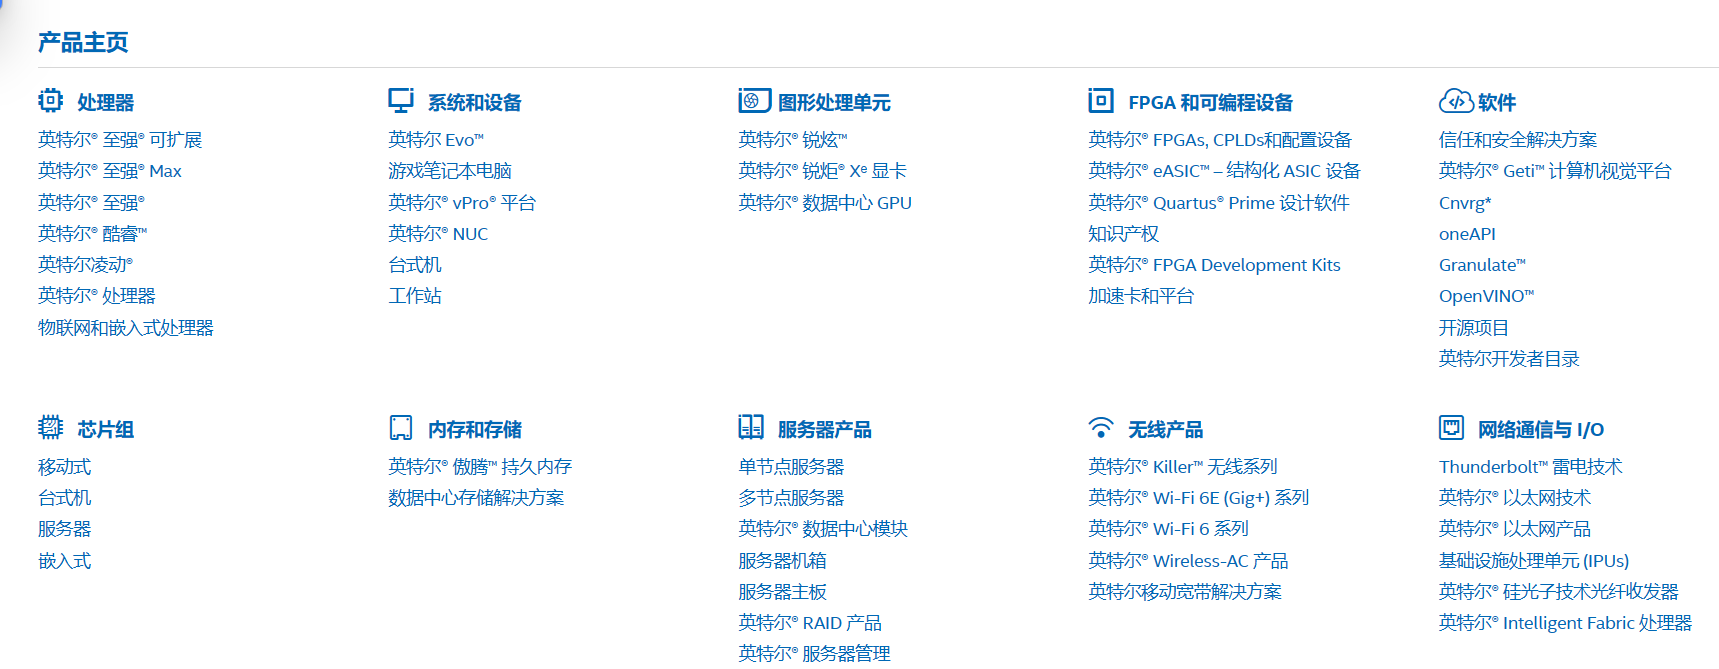Viewport: 1719px width, 669px height.
Task: Select 英特尔® RAID 产品 link
Action: [x=810, y=622]
